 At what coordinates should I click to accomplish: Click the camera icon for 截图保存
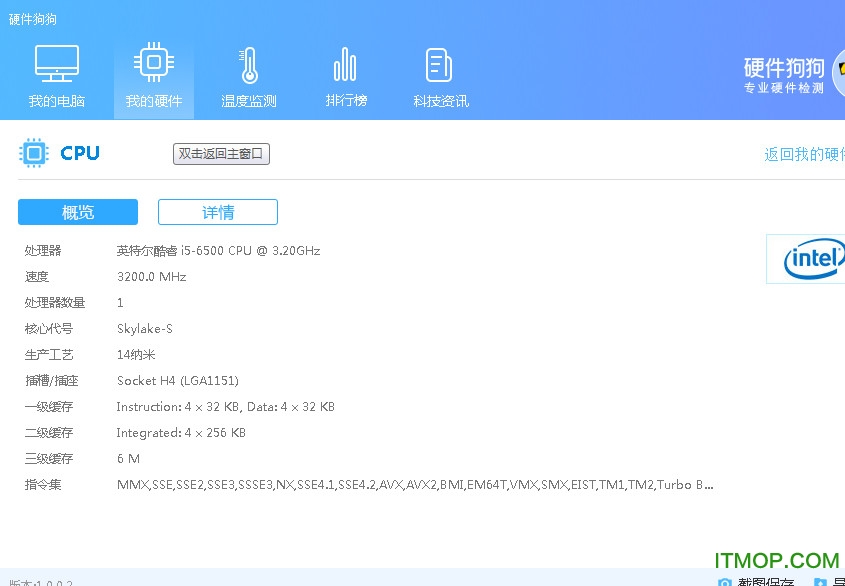click(x=725, y=582)
